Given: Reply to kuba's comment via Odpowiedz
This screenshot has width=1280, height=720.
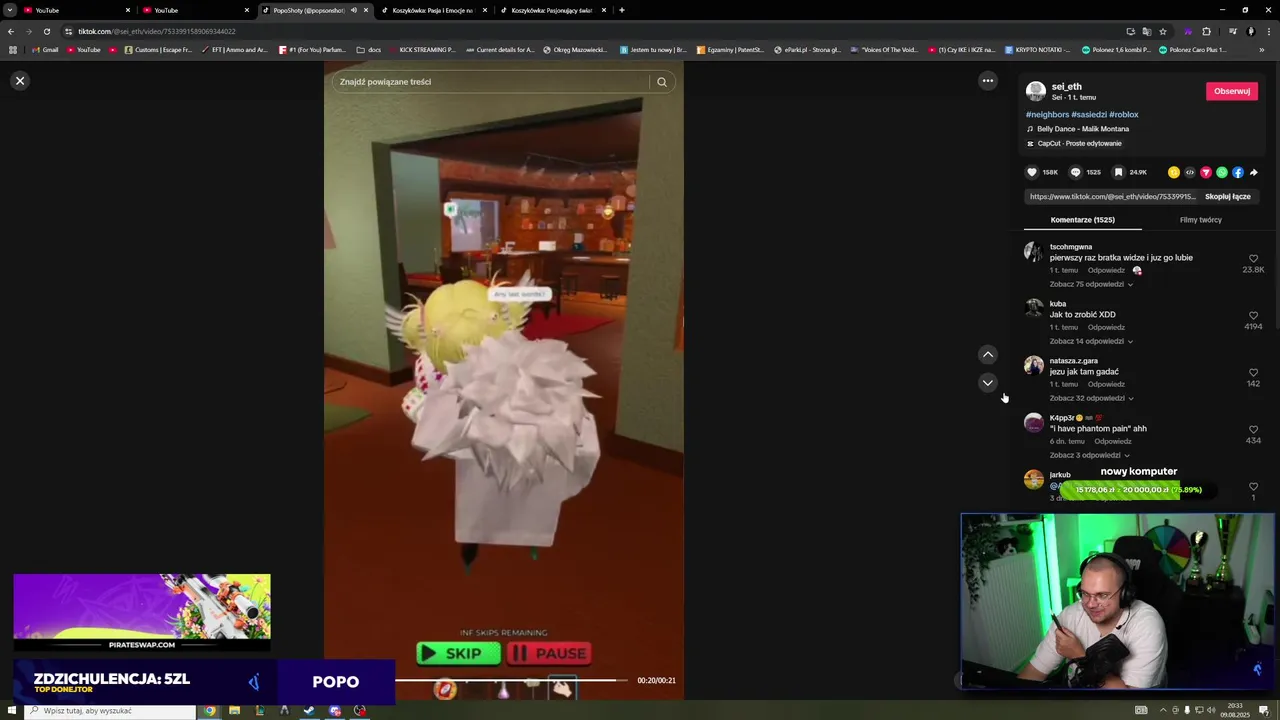Looking at the screenshot, I should coord(1106,327).
